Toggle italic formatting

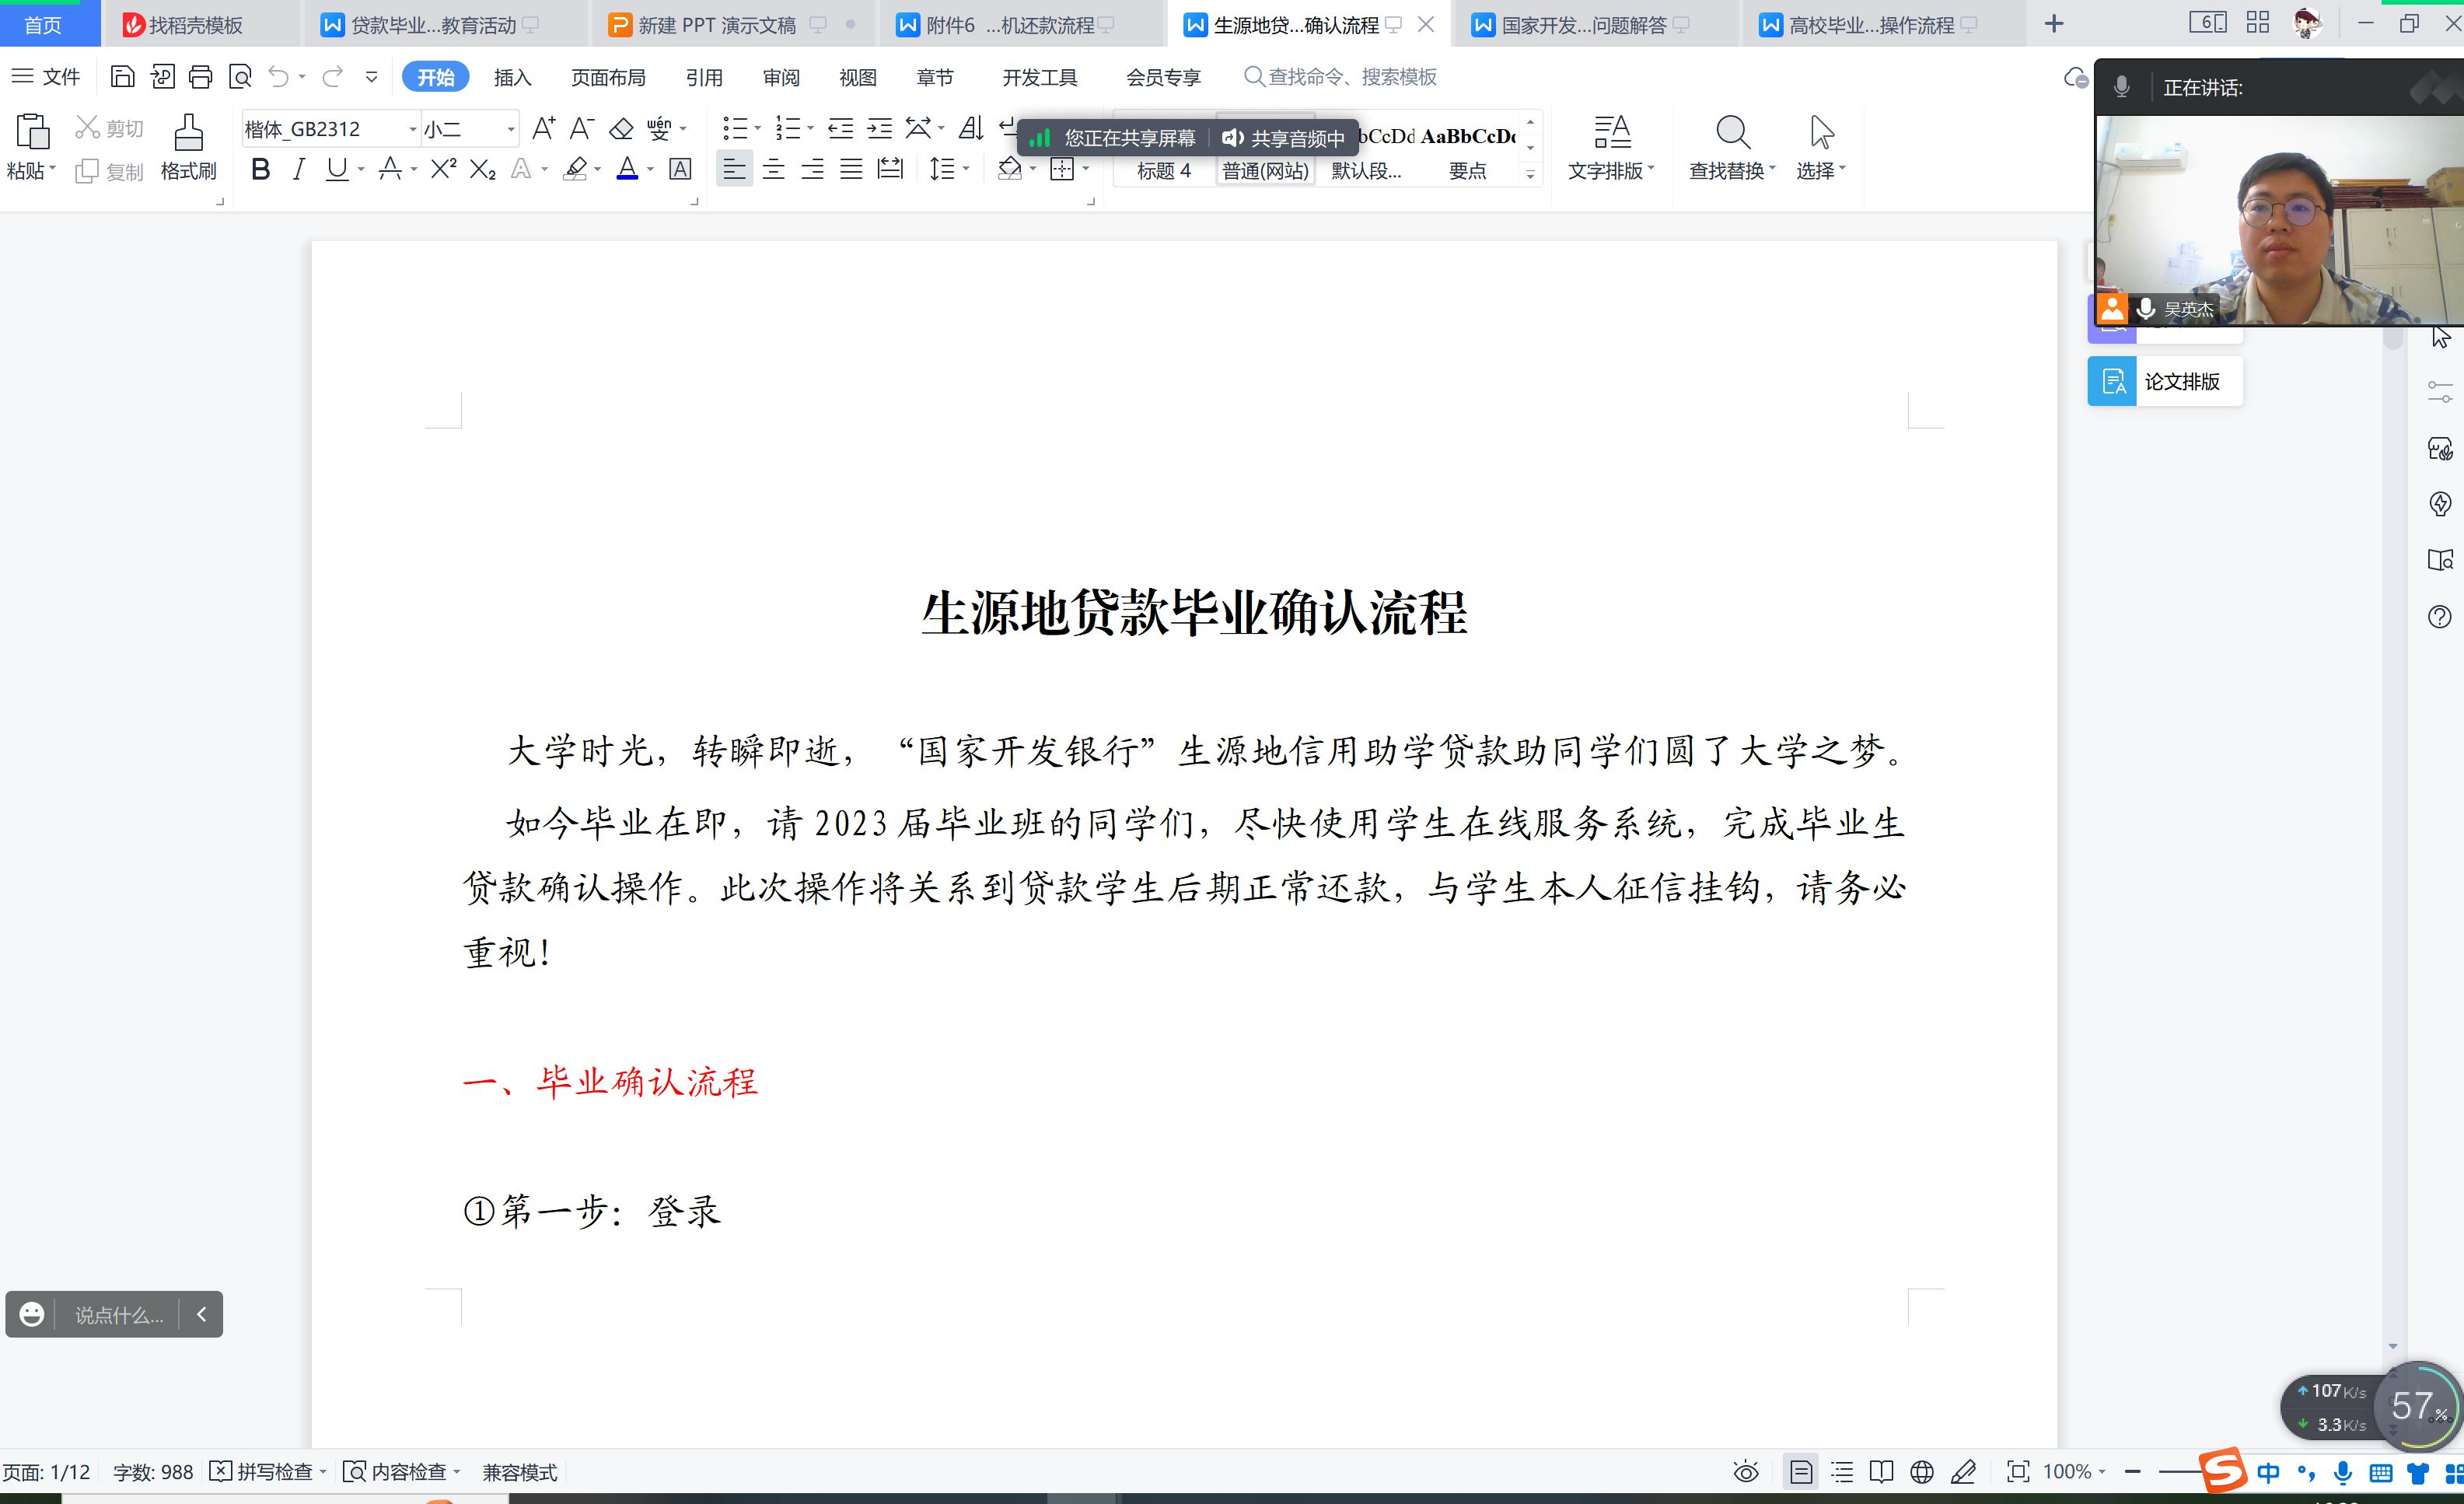tap(299, 170)
